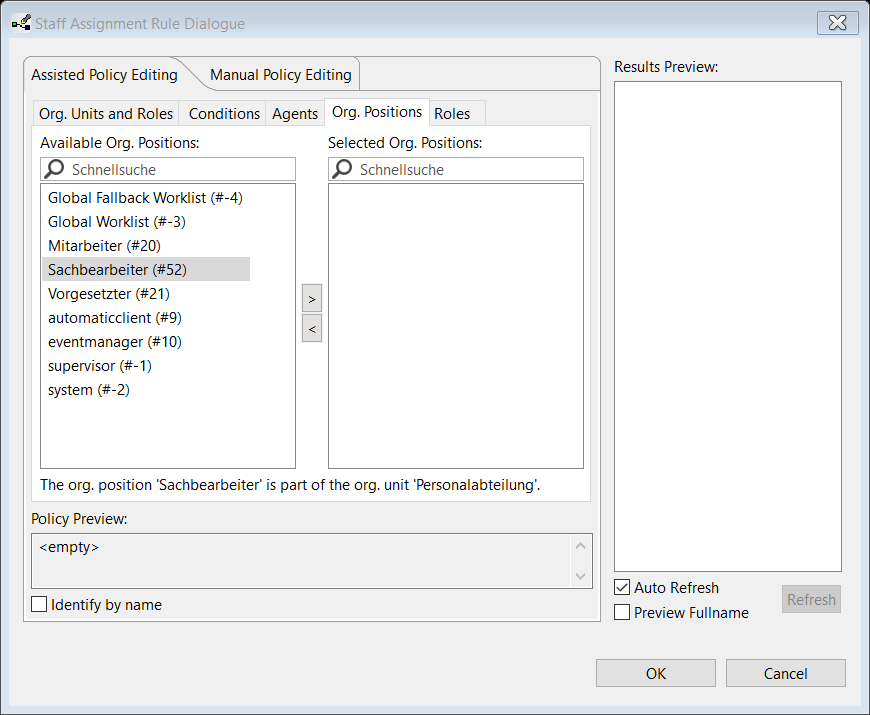
Task: Open the Conditions tab
Action: coord(224,114)
